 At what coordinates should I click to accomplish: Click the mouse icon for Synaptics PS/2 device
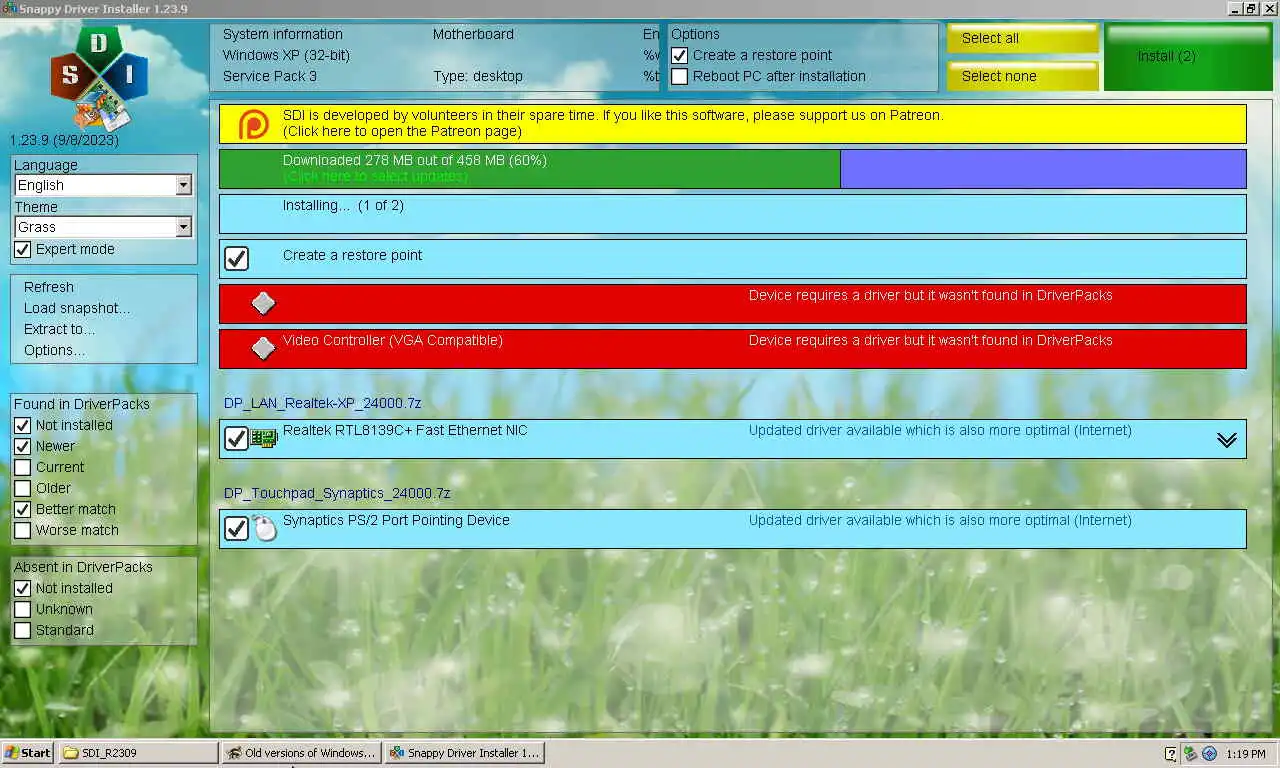pos(264,528)
